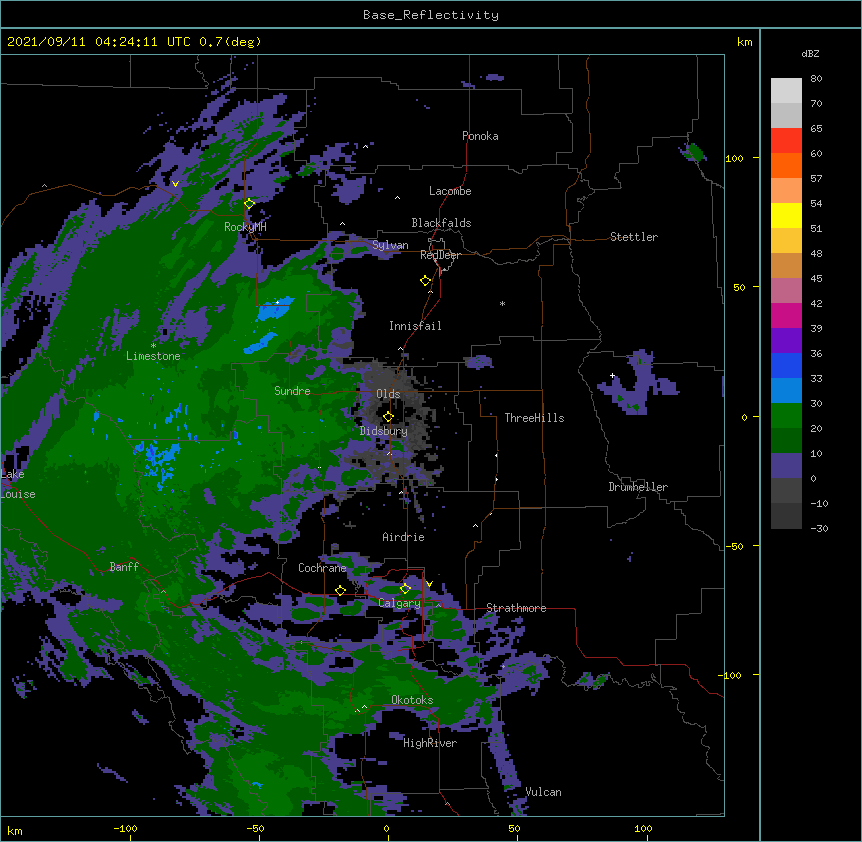Select the magenta 39-42 dBZ legend swatch

[786, 315]
